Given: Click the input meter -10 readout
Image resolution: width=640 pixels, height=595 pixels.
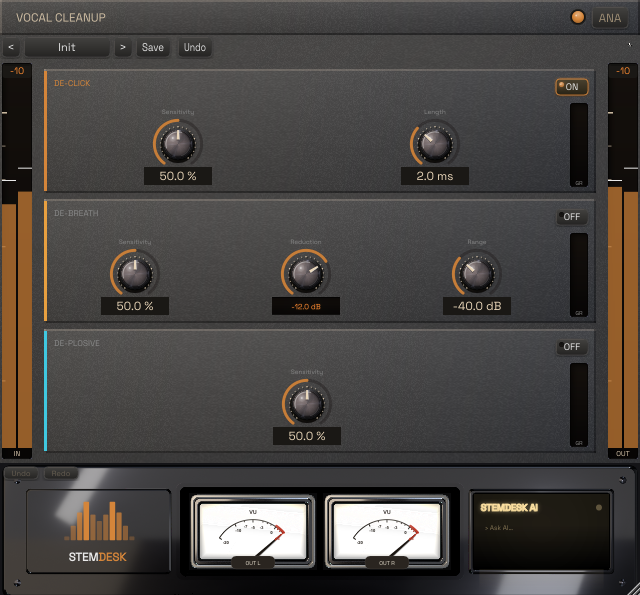Looking at the screenshot, I should coord(17,71).
